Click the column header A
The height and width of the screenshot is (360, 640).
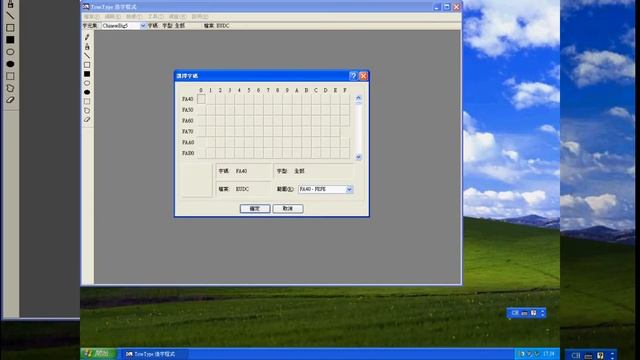297,90
